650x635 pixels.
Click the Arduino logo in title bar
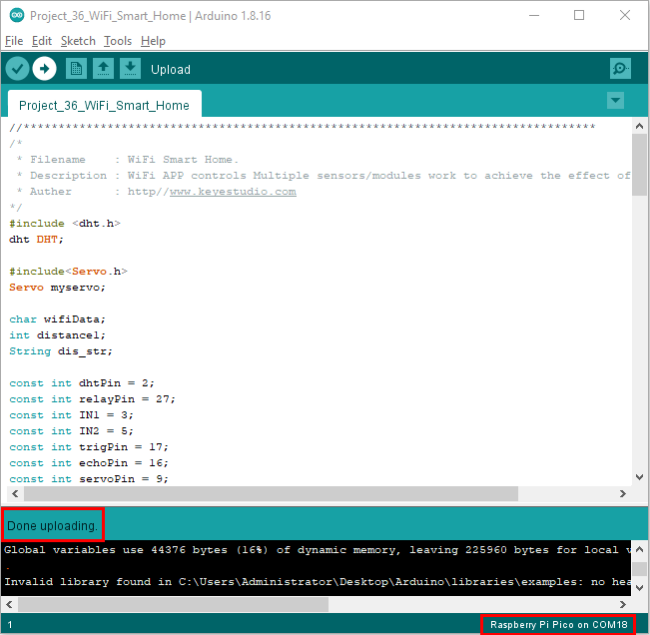click(x=17, y=15)
